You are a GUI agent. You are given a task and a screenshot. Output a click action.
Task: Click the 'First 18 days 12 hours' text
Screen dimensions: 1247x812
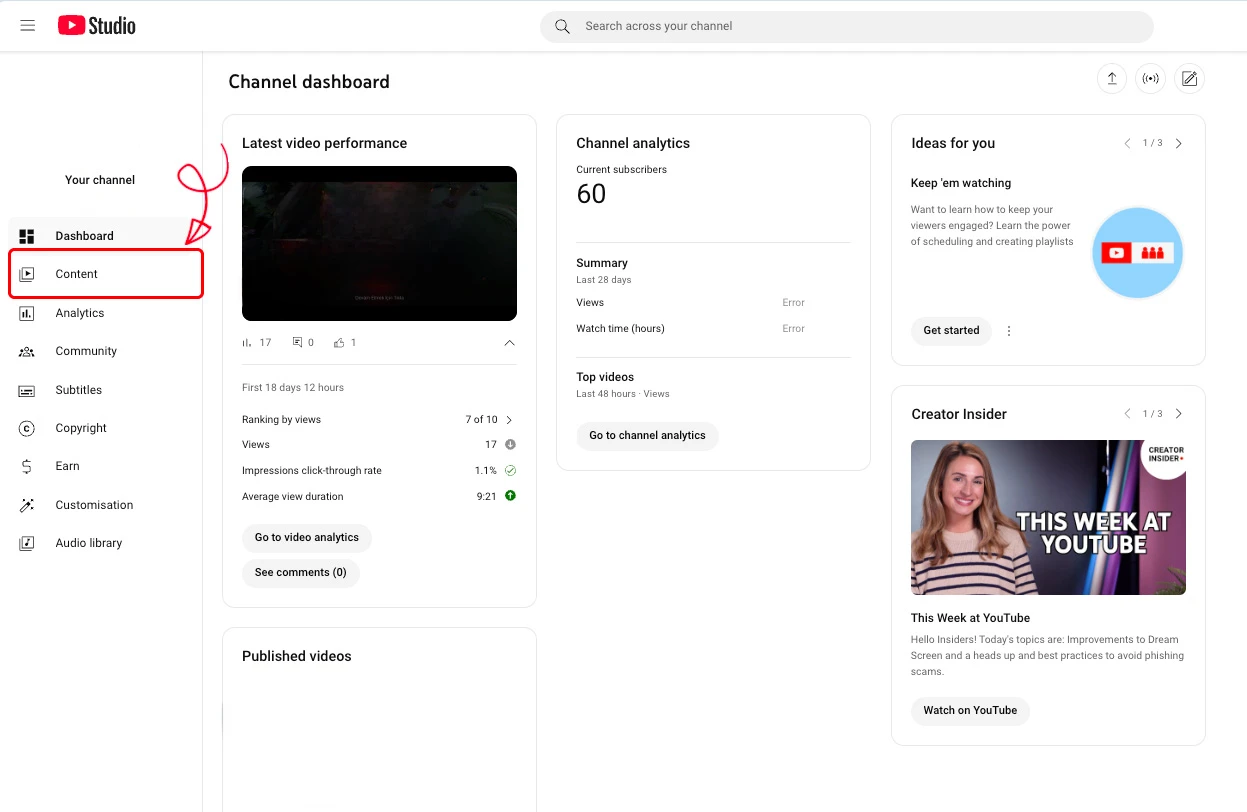click(x=293, y=388)
